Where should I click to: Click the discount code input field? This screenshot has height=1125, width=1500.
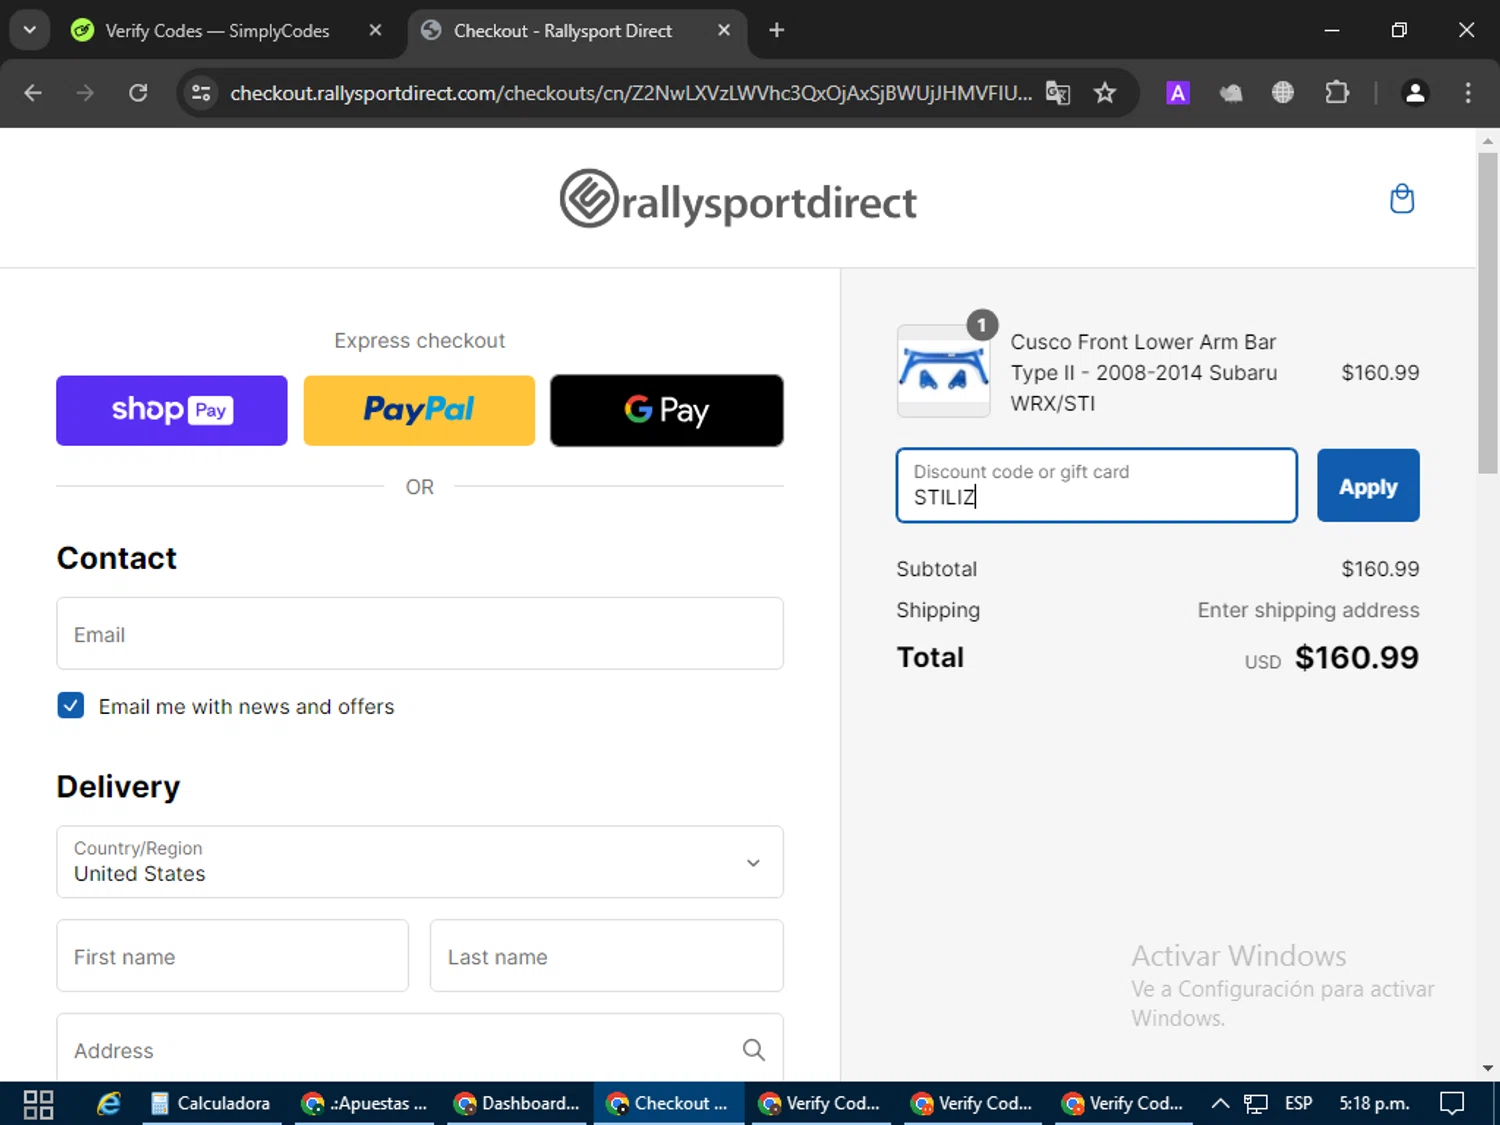(1097, 486)
